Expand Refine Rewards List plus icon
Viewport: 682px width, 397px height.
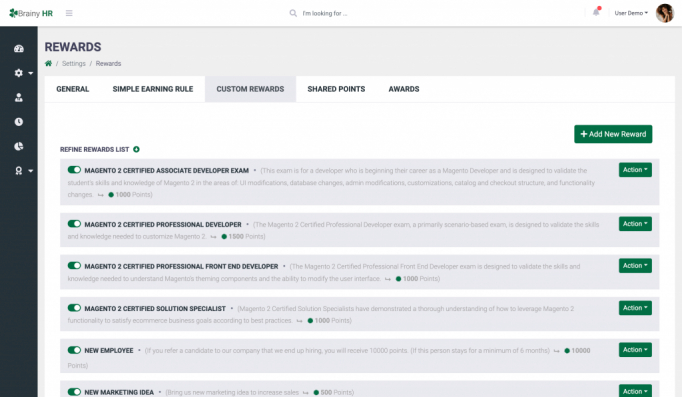tap(137, 149)
